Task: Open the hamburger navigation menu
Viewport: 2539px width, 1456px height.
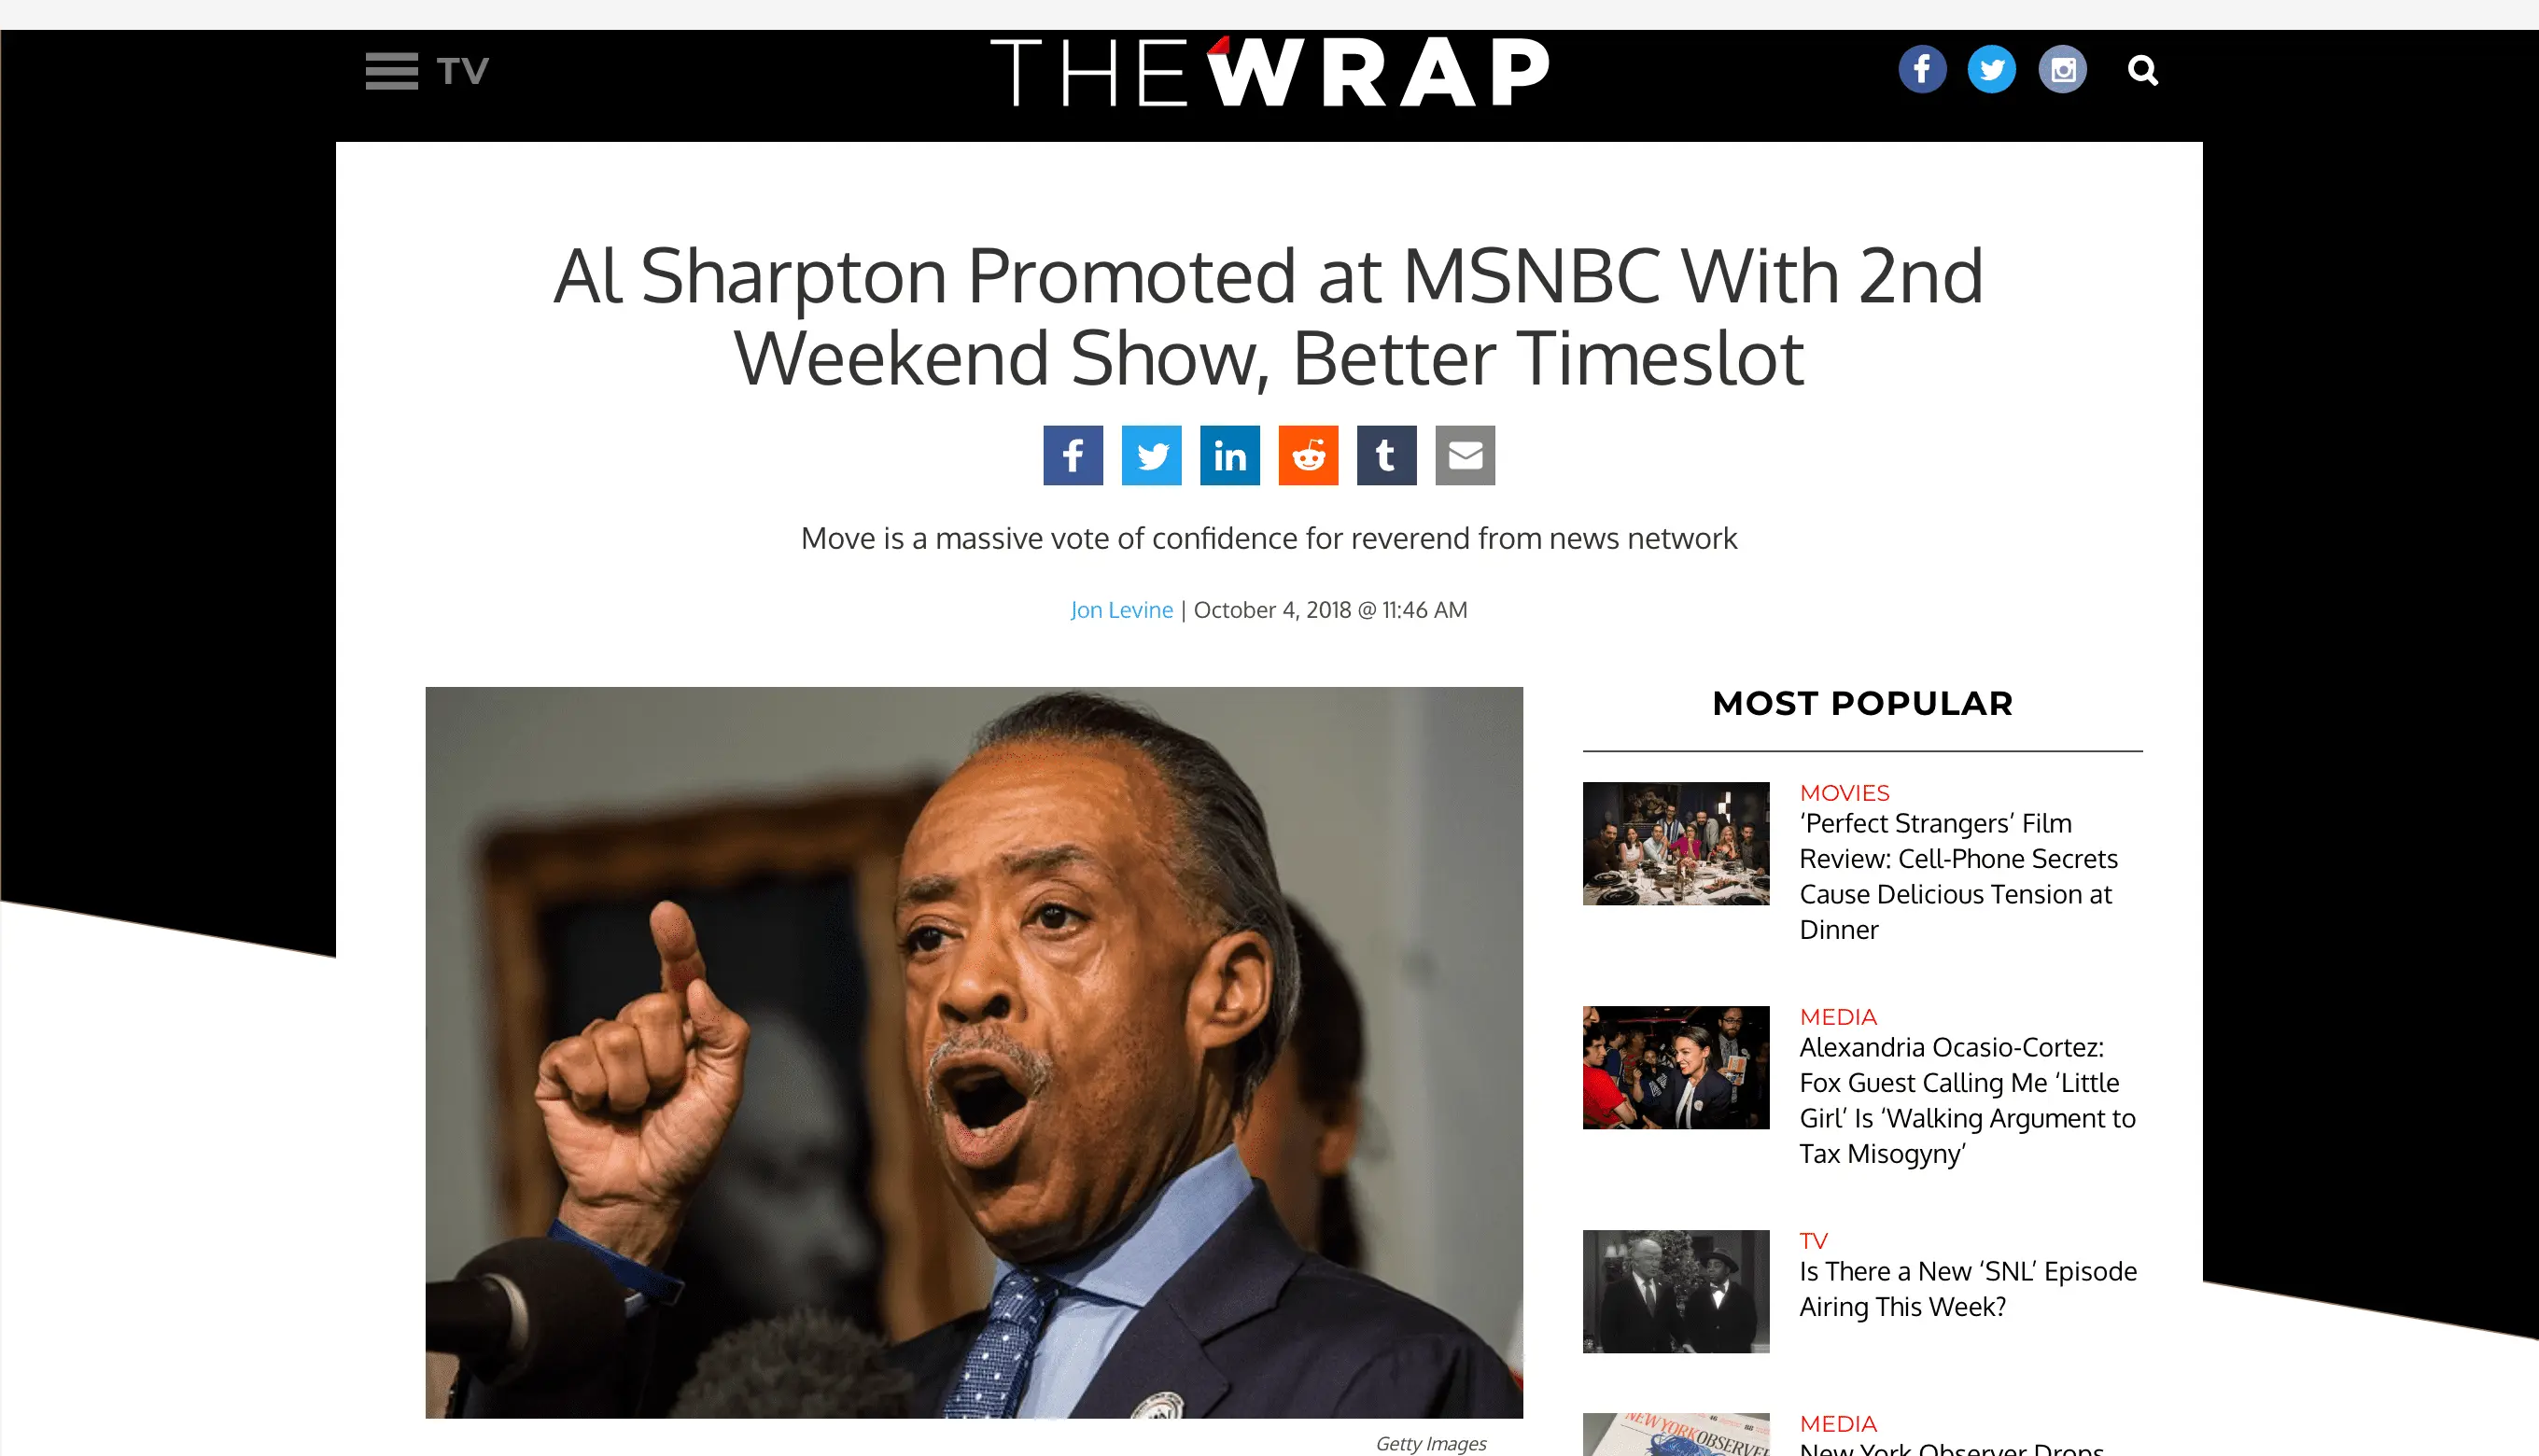Action: (x=391, y=71)
